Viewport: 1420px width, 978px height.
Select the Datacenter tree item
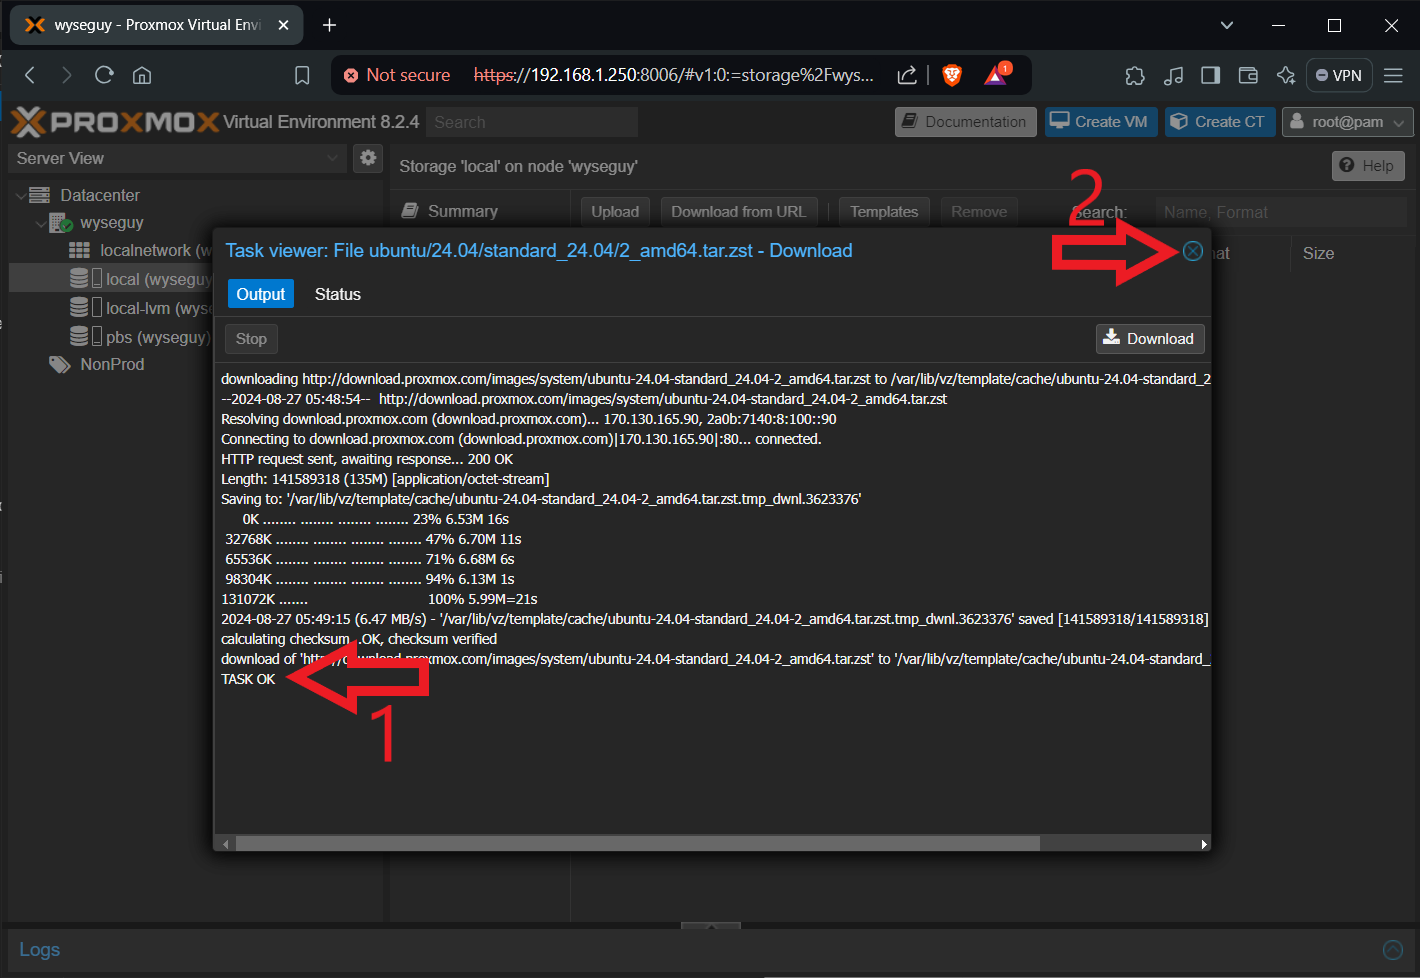[99, 195]
